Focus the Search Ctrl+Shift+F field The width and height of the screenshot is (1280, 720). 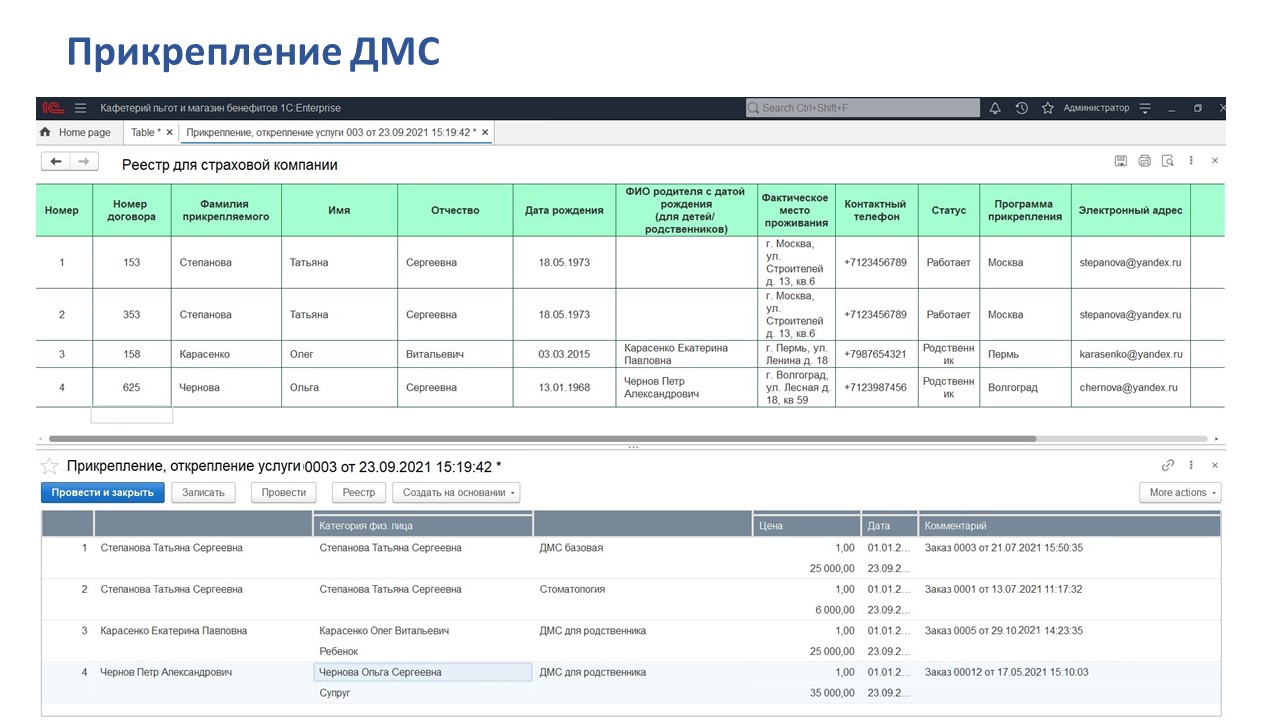[x=863, y=108]
